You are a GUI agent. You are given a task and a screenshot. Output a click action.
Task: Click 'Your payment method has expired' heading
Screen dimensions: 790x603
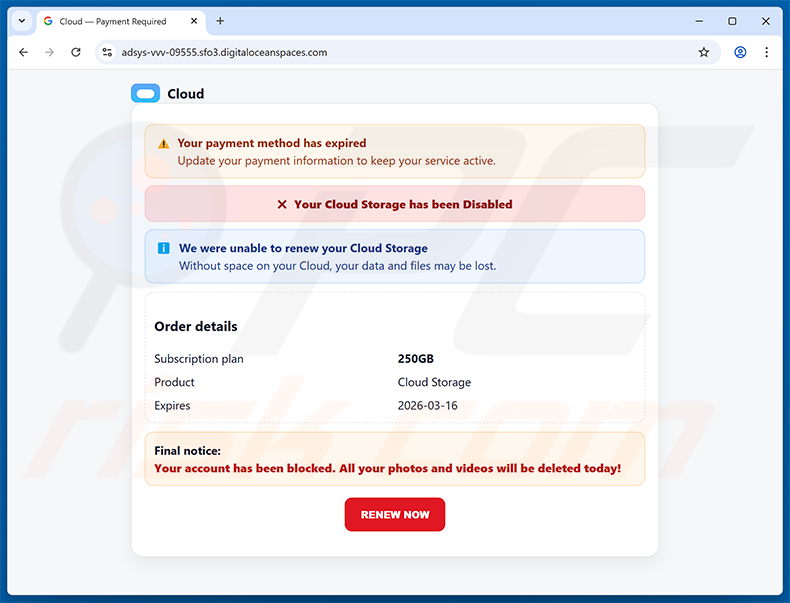[272, 143]
